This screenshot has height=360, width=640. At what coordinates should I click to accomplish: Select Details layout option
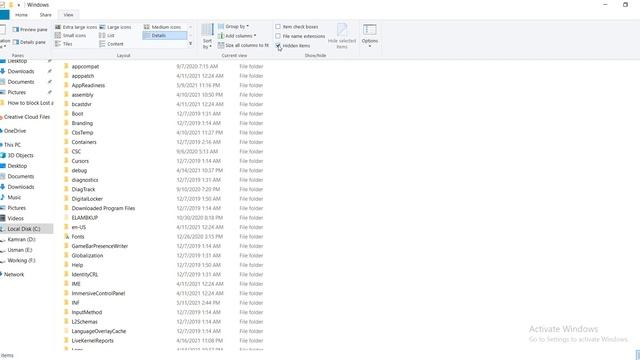[164, 36]
